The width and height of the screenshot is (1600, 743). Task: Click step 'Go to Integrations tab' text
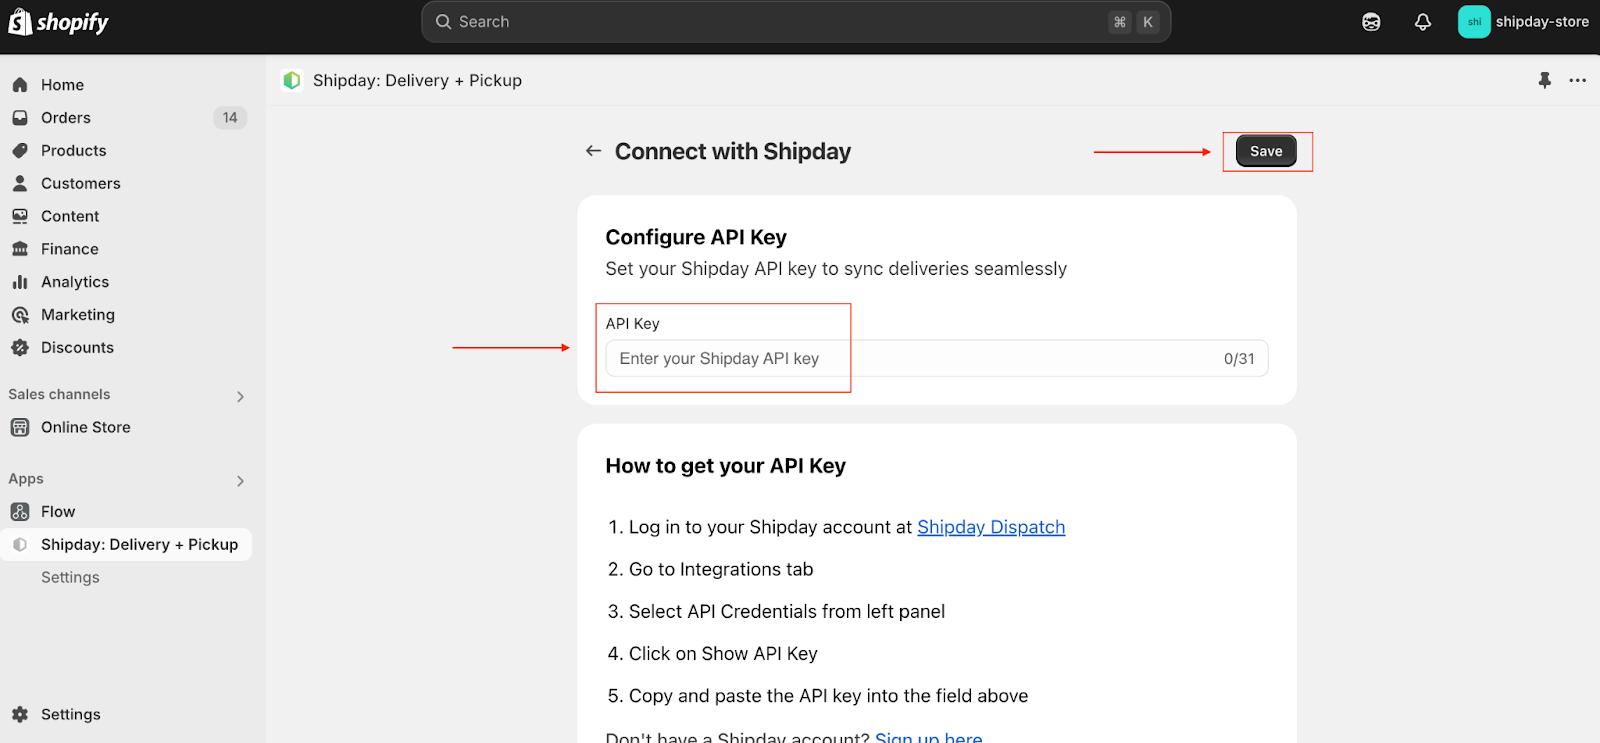point(721,569)
